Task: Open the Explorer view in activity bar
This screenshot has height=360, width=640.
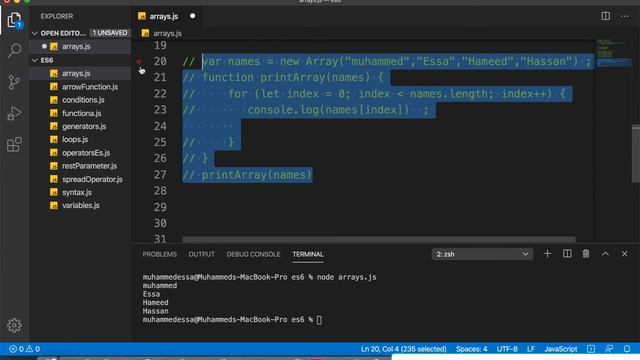Action: (14, 20)
